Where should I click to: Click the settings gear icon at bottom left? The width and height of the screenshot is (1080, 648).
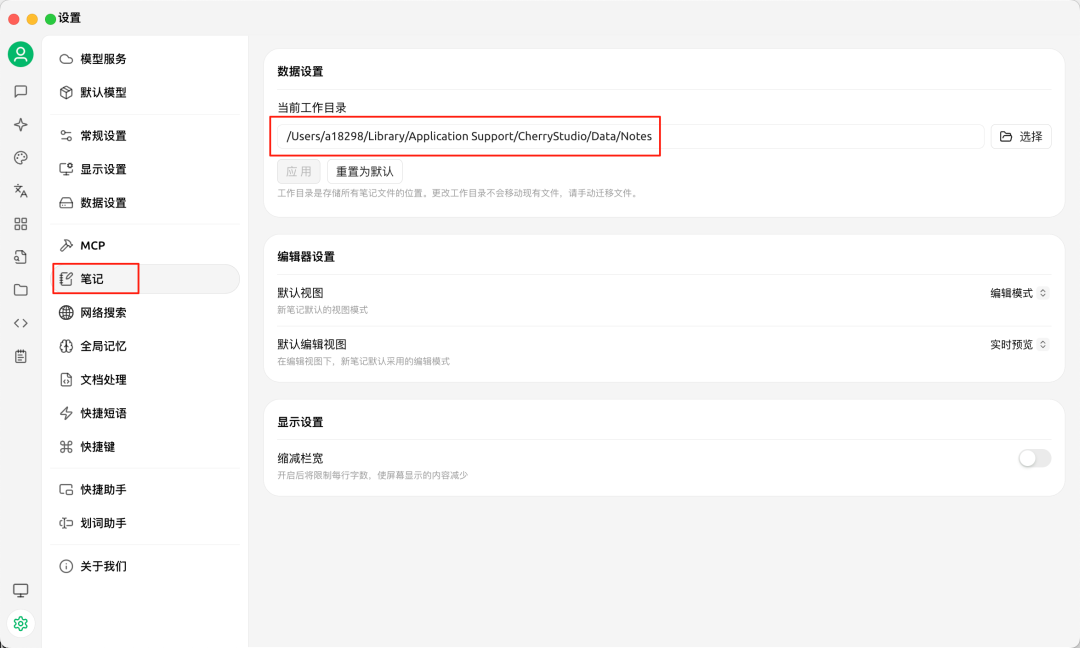pyautogui.click(x=20, y=624)
